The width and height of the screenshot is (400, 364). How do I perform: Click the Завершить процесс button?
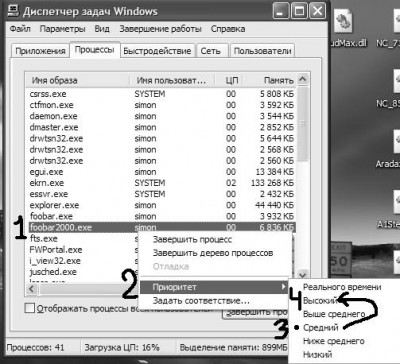pyautogui.click(x=256, y=312)
